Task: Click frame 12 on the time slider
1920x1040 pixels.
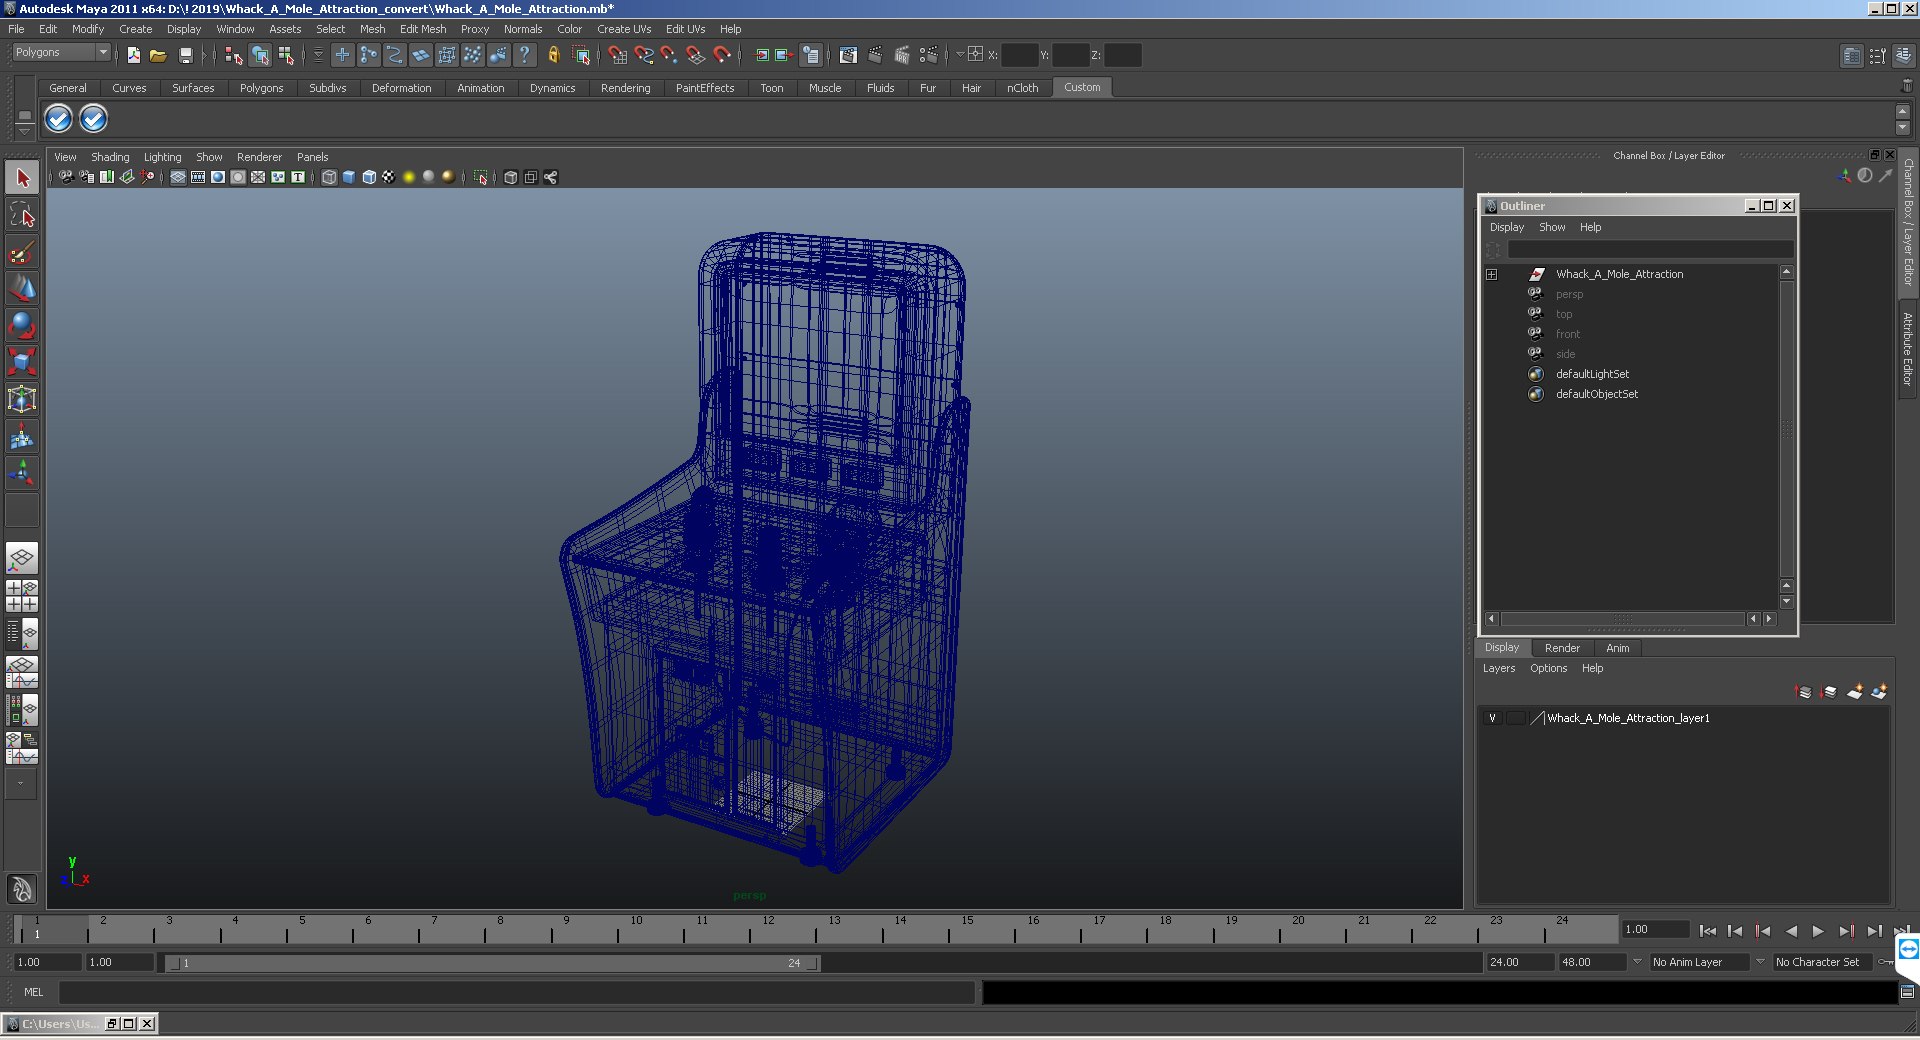Action: [750, 931]
